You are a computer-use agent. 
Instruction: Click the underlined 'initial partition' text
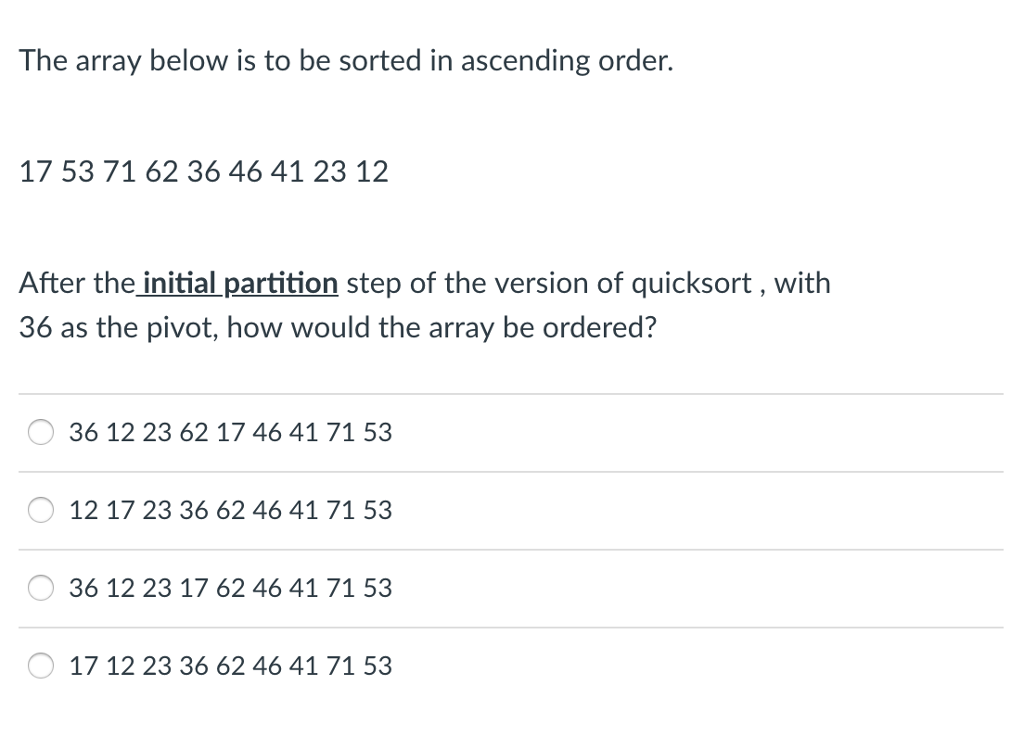pos(238,283)
